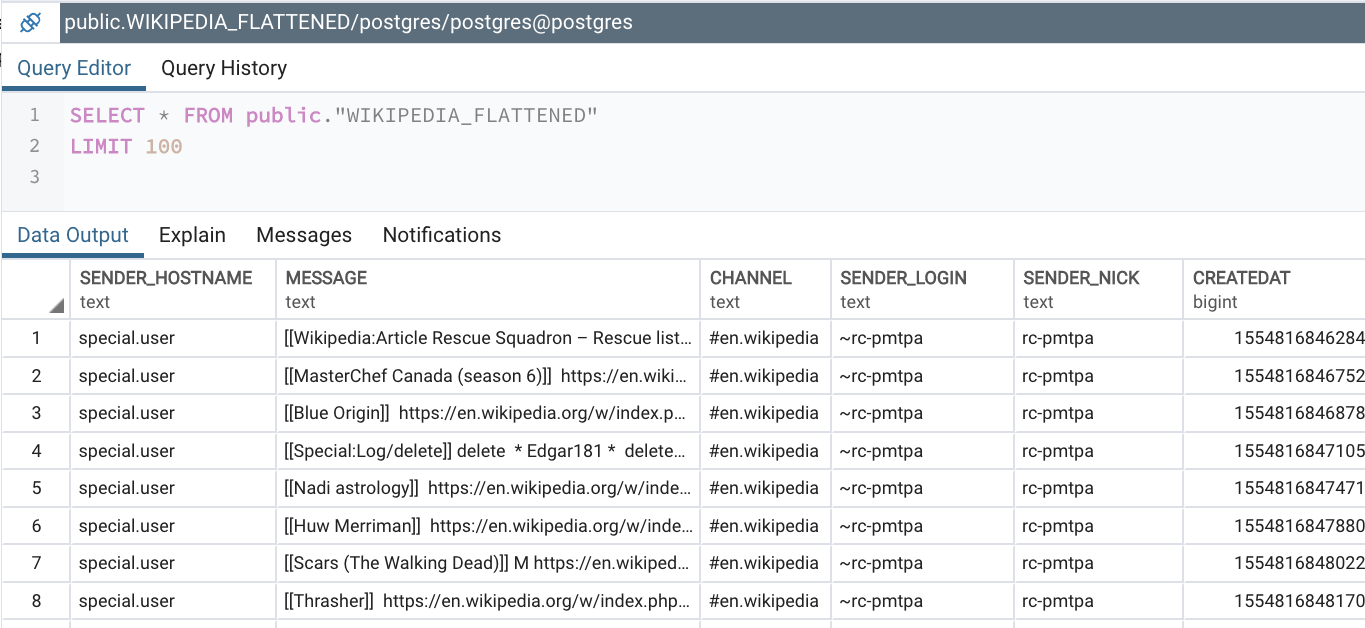Viewport: 1365px width, 628px height.
Task: Click the MESSAGE column header
Action: (488, 290)
